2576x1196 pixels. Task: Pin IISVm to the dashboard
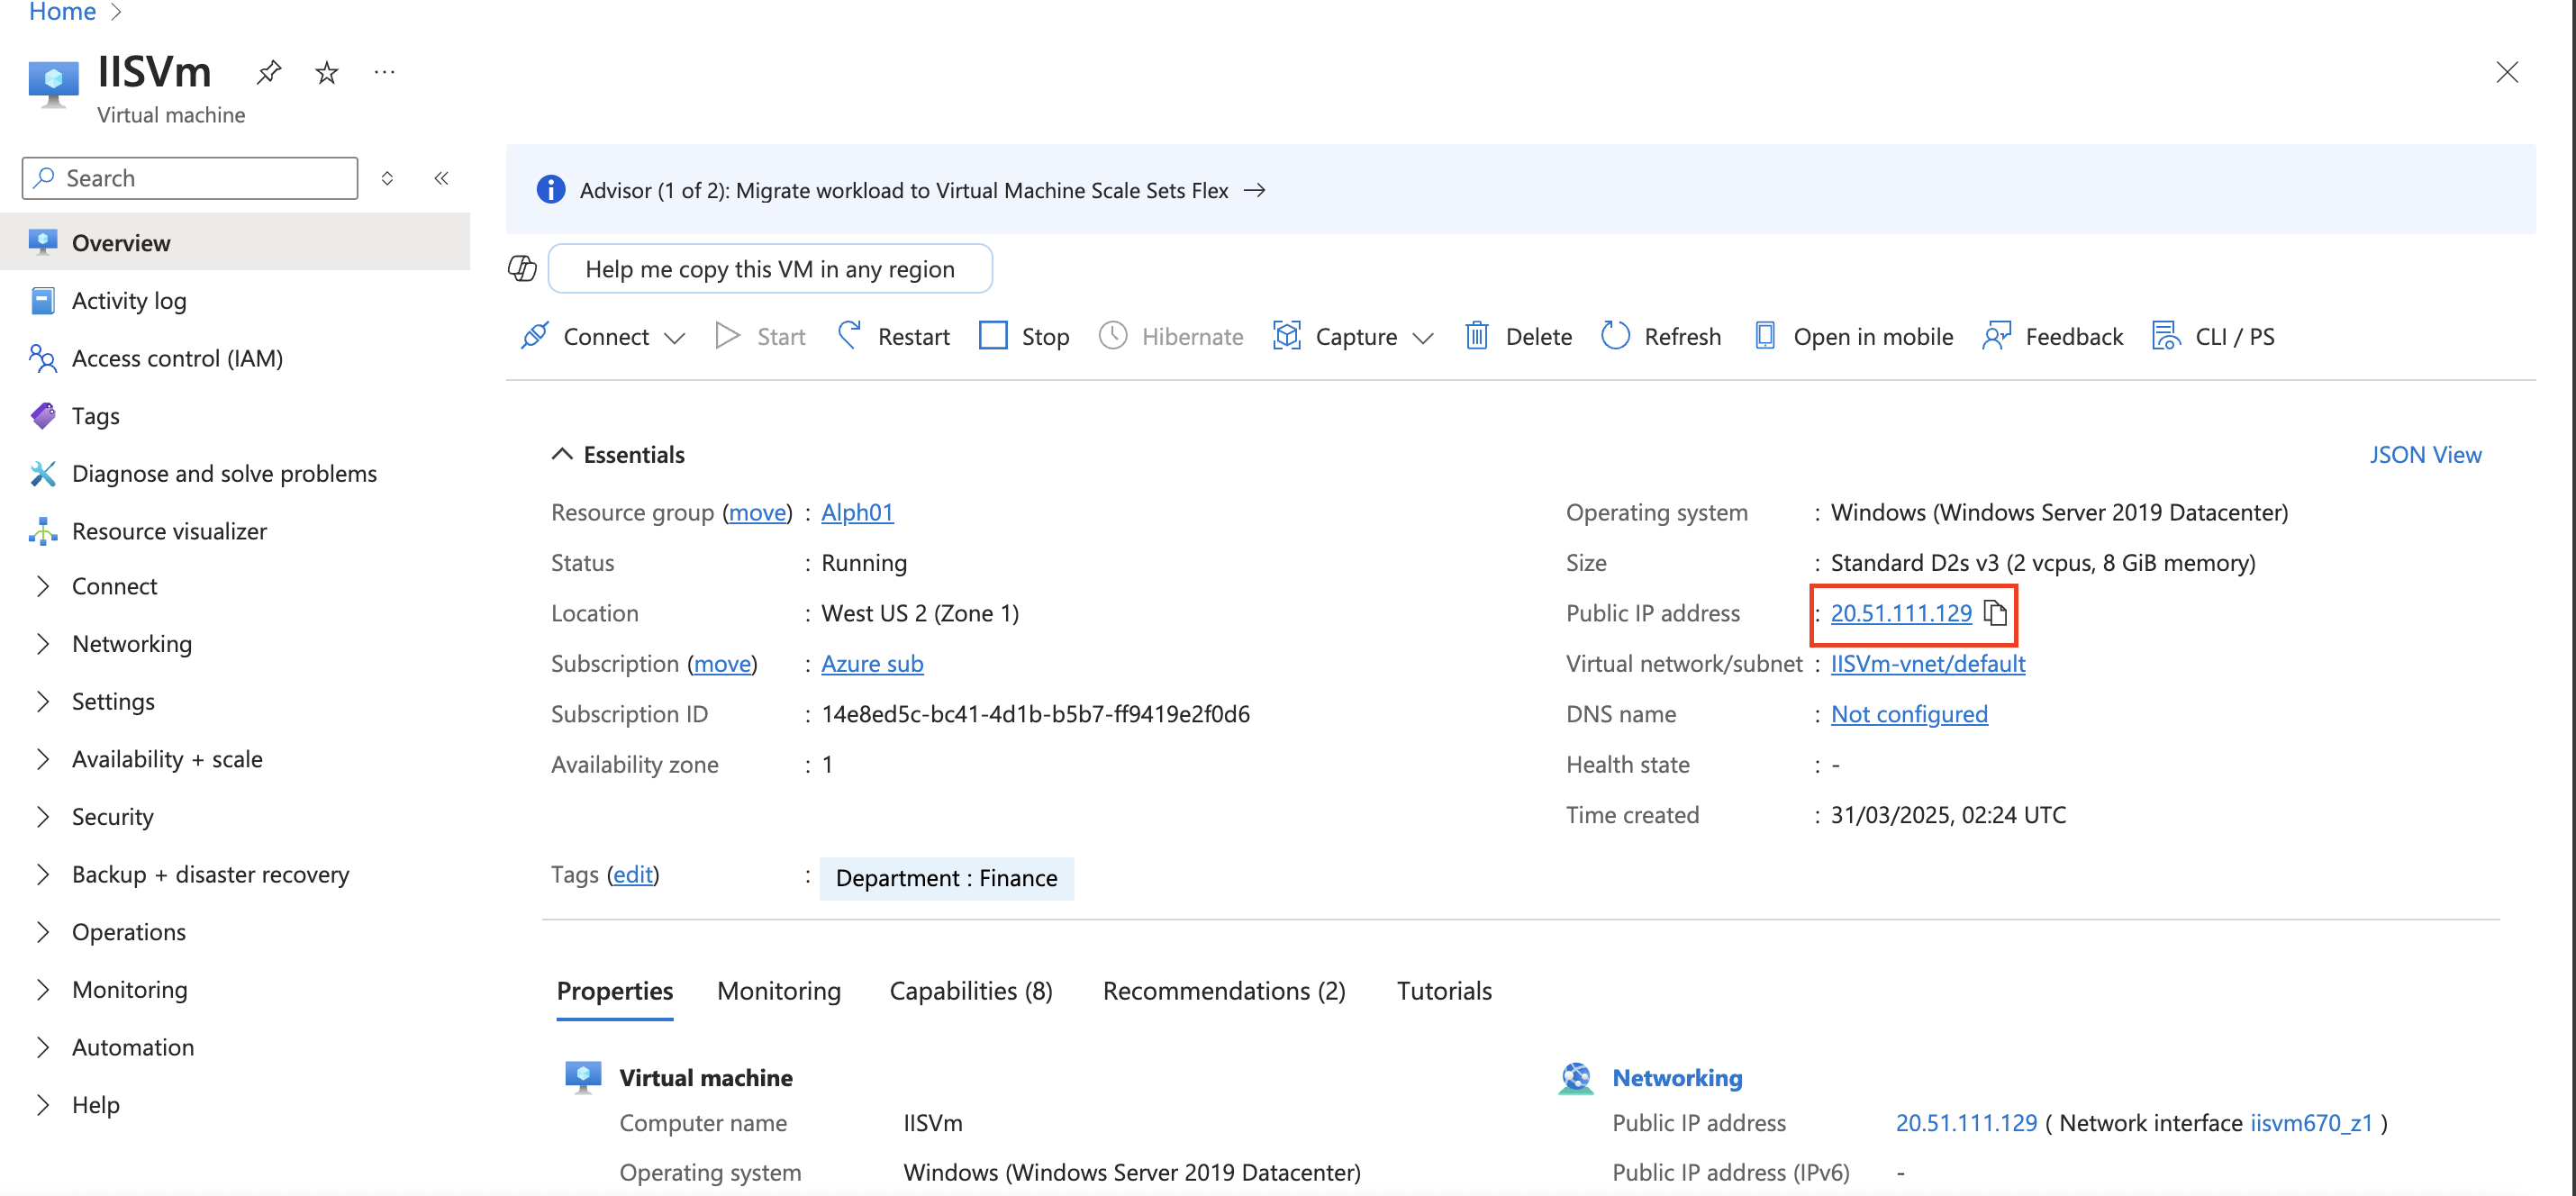tap(268, 72)
